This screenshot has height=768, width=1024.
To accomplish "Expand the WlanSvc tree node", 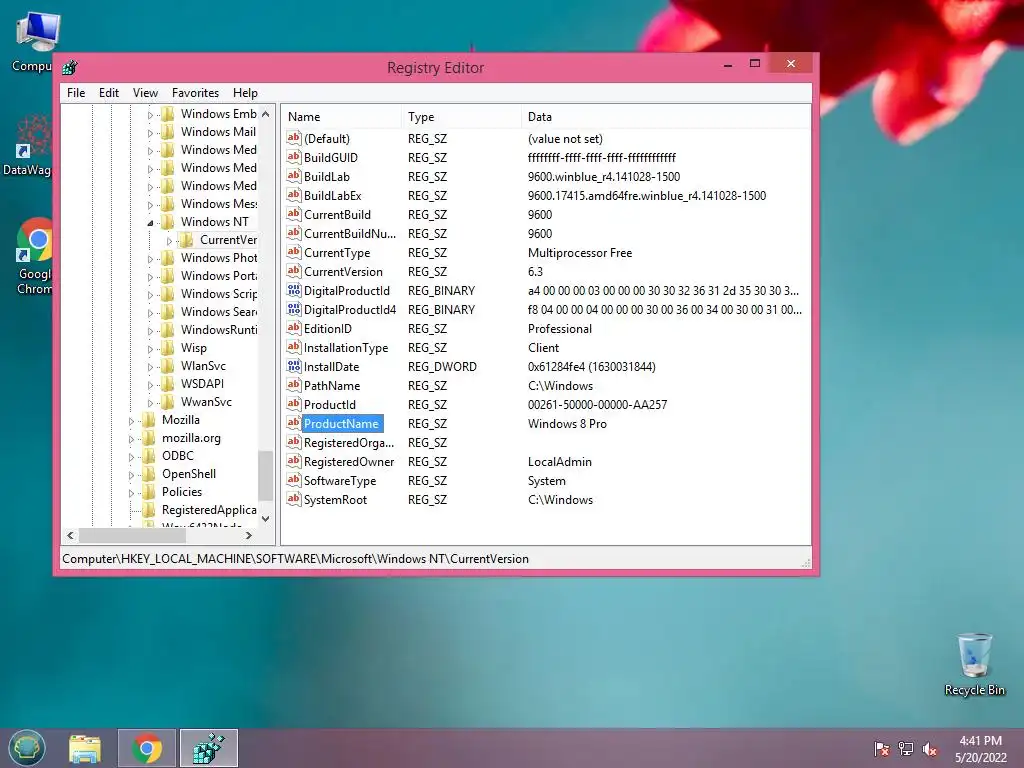I will 150,367.
